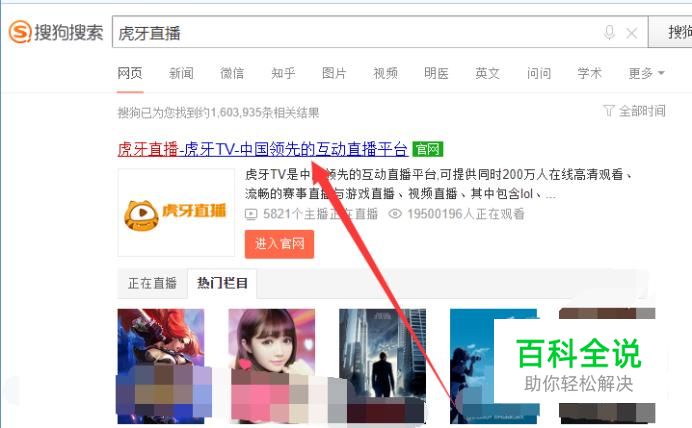
Task: Click the 19500196人正在观看 viewer count
Action: tap(466, 214)
